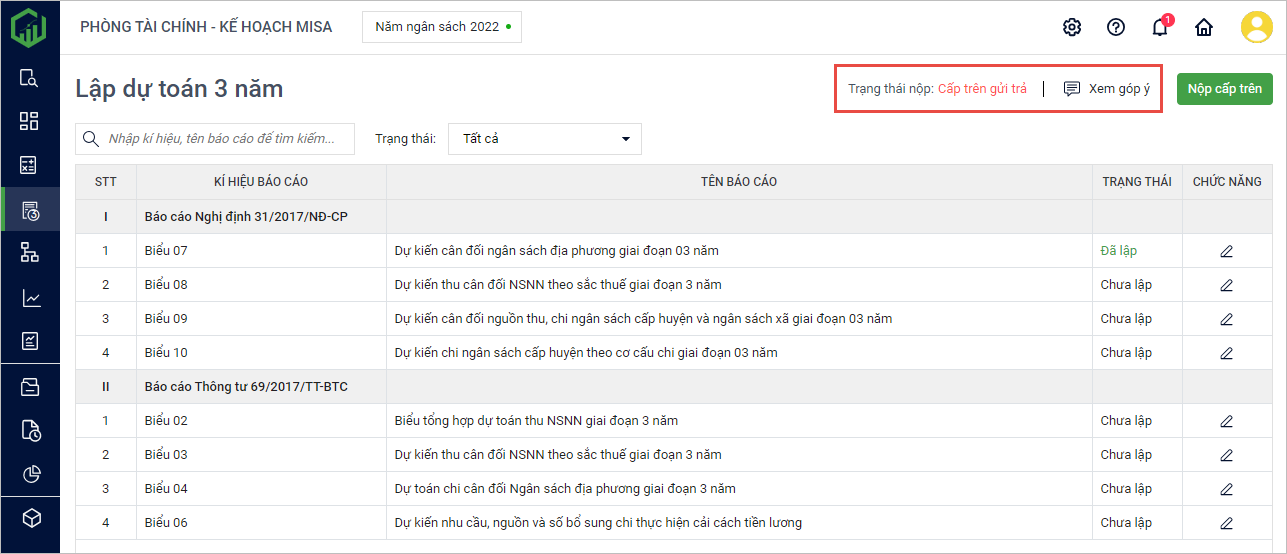Click the edit pencil for Biểu 07

tap(1227, 251)
